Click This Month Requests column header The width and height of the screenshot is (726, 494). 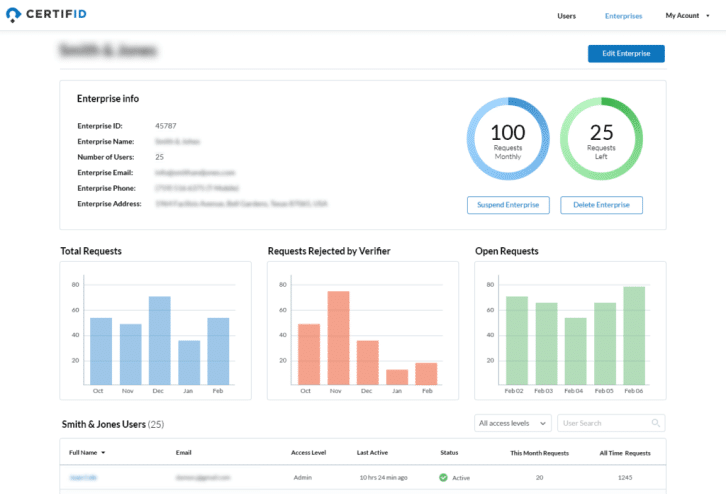point(539,453)
